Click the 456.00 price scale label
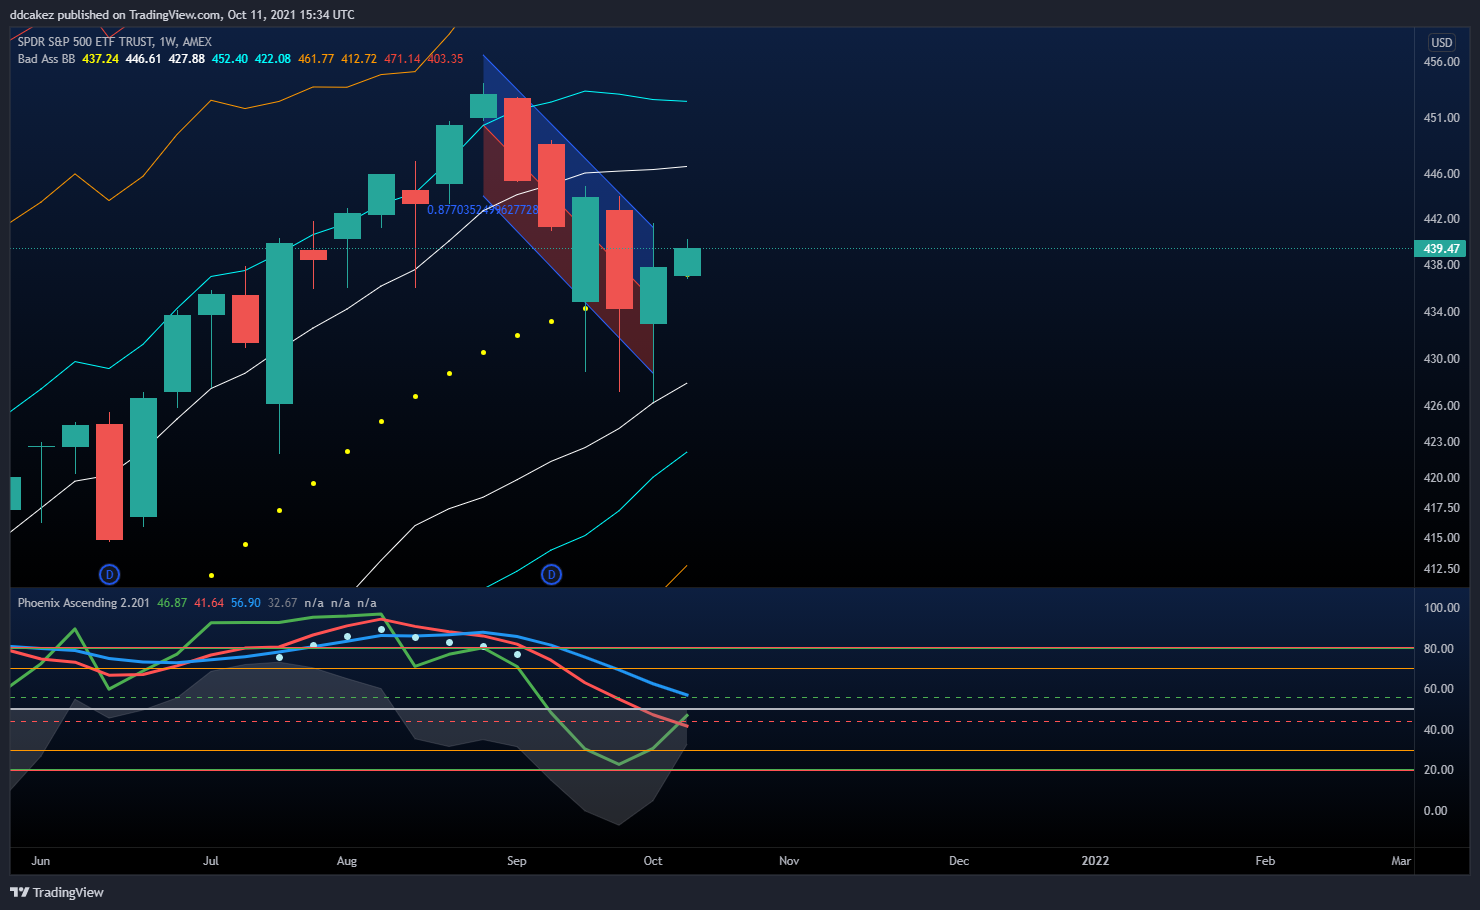1480x910 pixels. point(1441,62)
